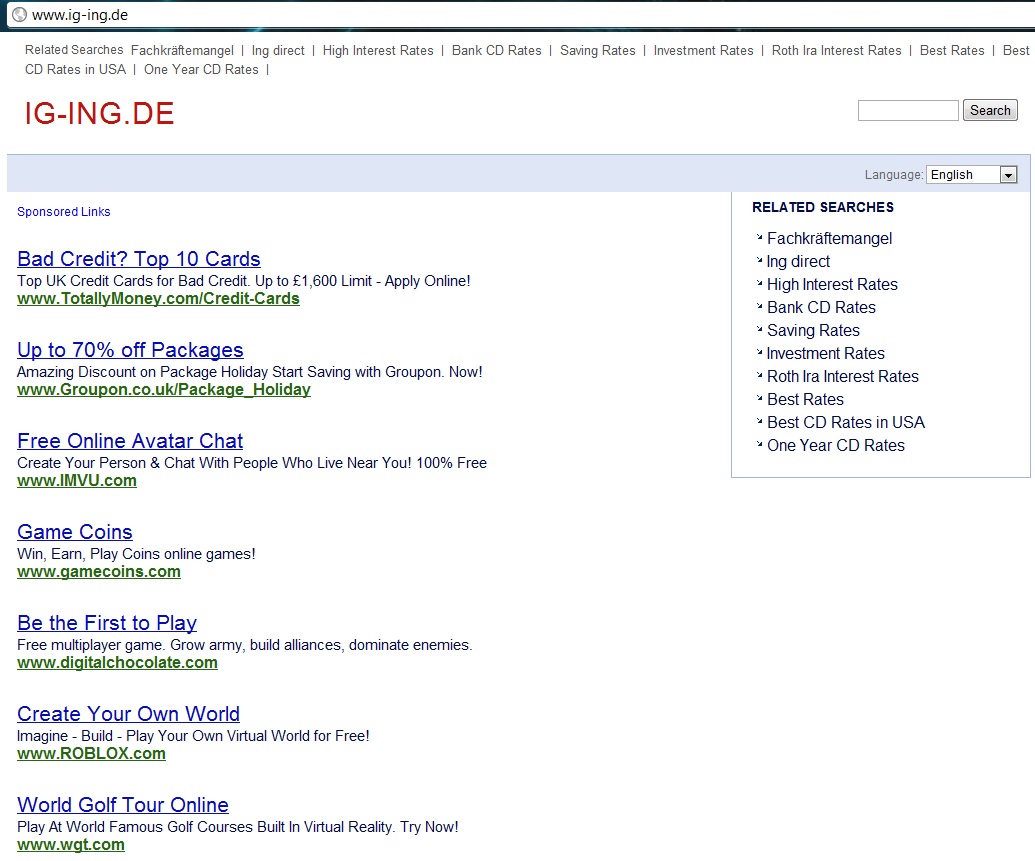
Task: Open 'Free Online Avatar Chat' ad
Action: pyautogui.click(x=130, y=440)
